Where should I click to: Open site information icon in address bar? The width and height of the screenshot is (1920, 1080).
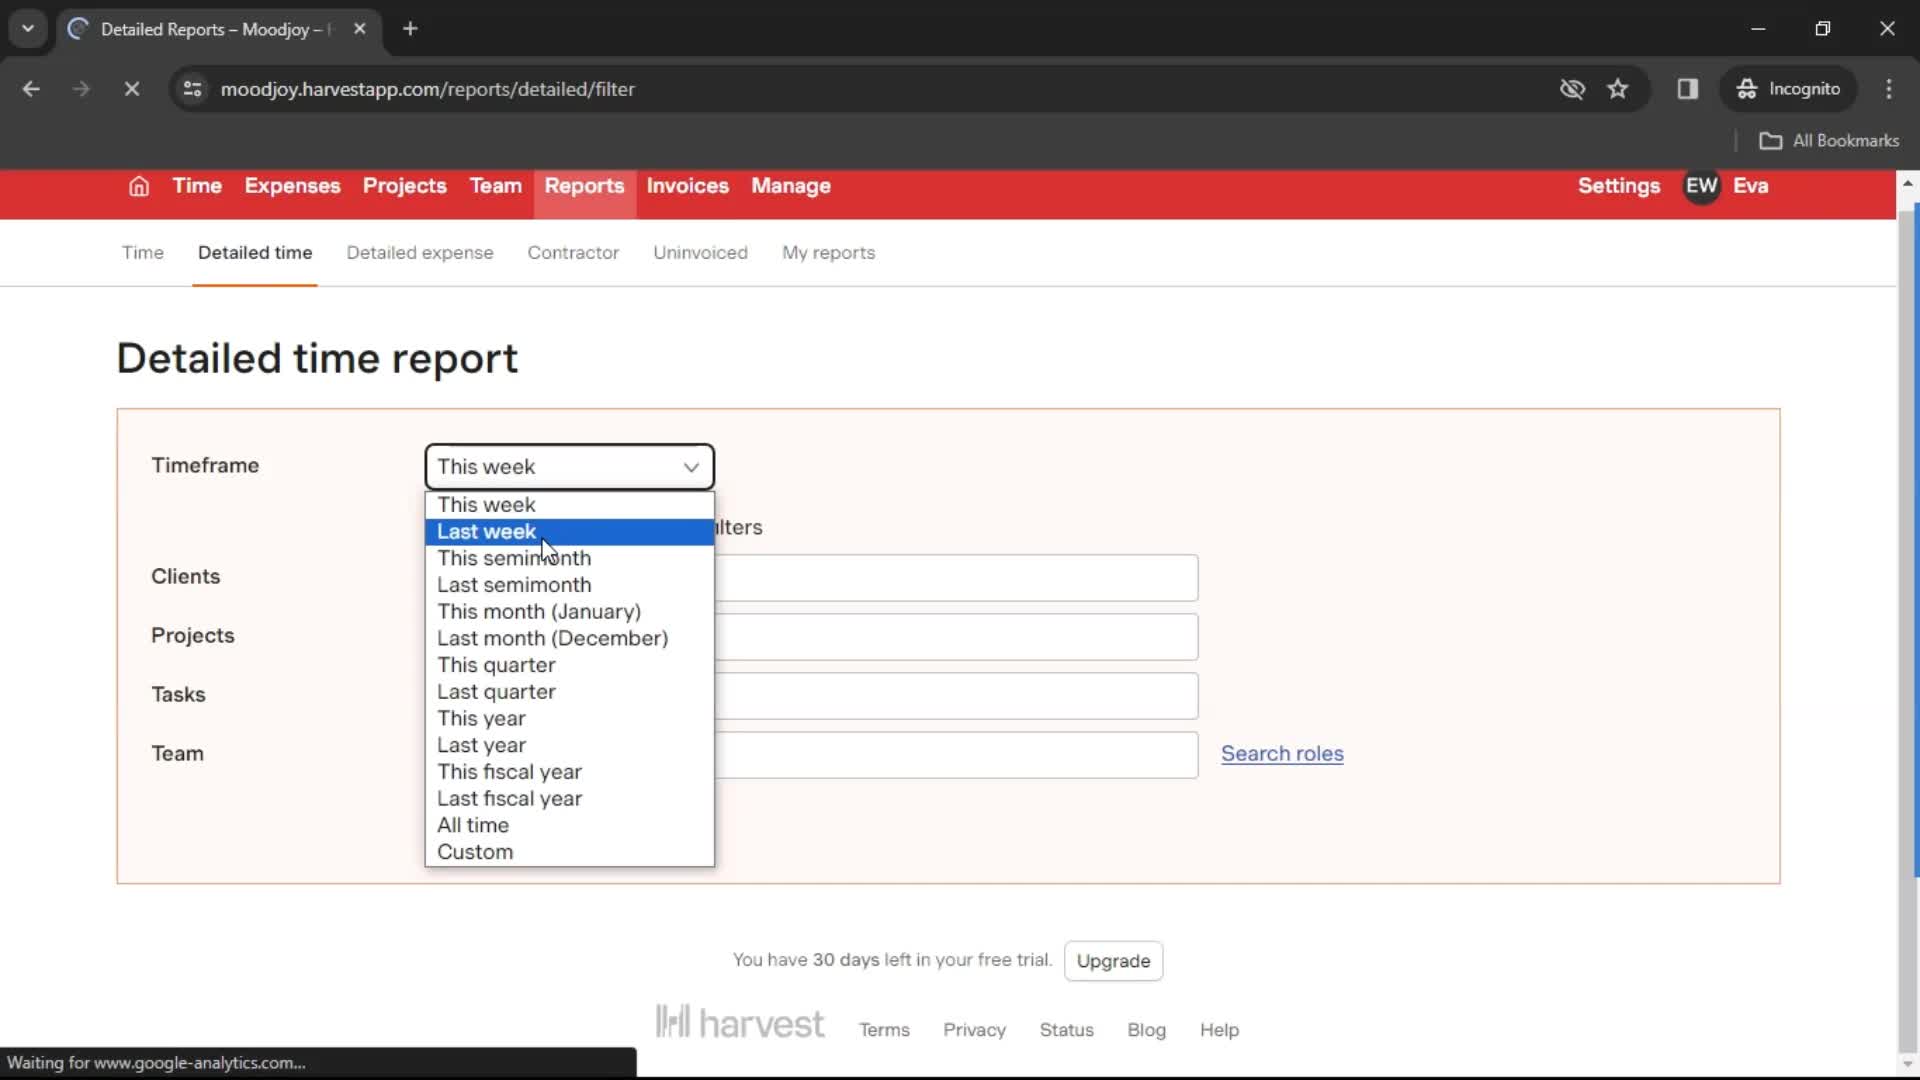pyautogui.click(x=192, y=89)
